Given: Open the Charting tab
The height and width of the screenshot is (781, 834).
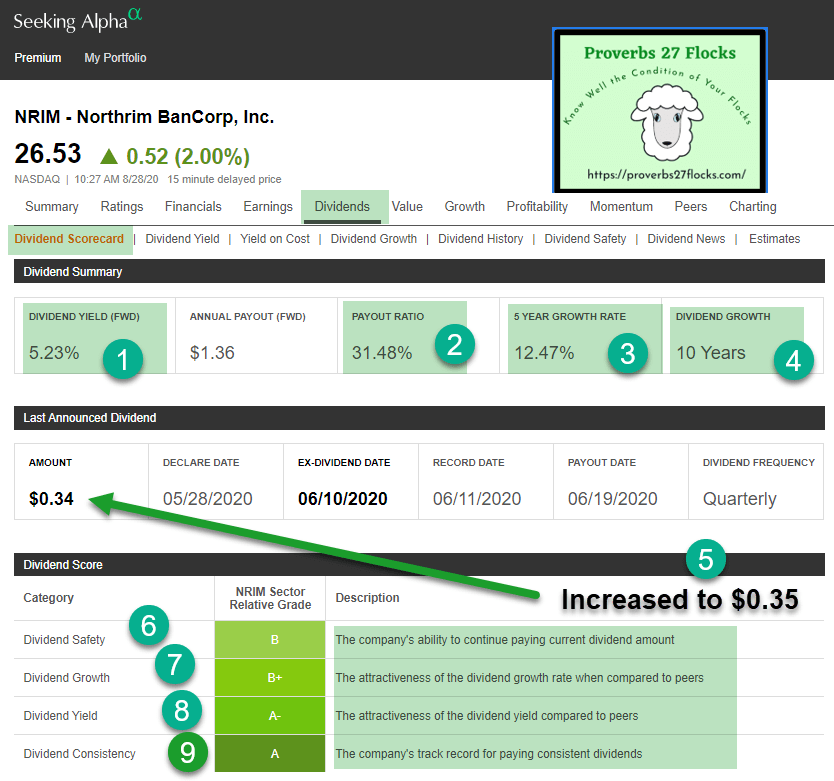Looking at the screenshot, I should click(x=753, y=207).
